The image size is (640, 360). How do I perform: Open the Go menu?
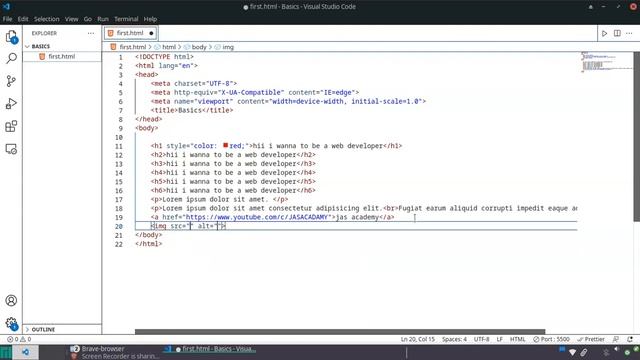pyautogui.click(x=88, y=19)
